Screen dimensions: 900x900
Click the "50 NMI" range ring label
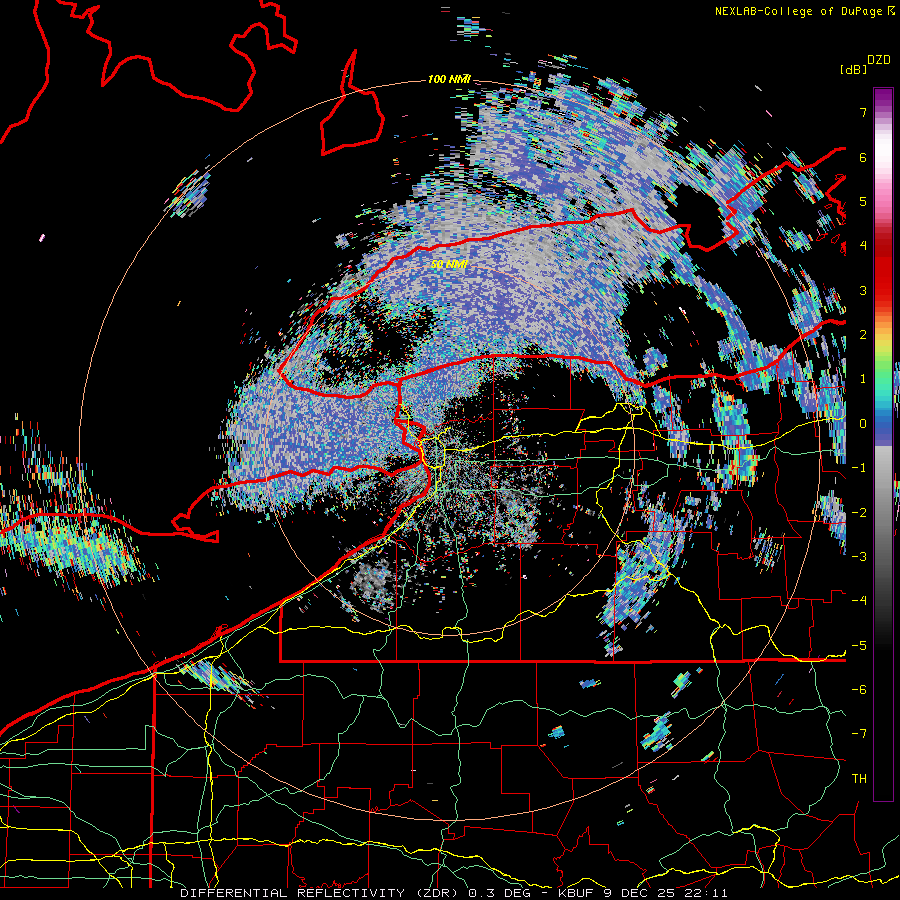(x=449, y=264)
